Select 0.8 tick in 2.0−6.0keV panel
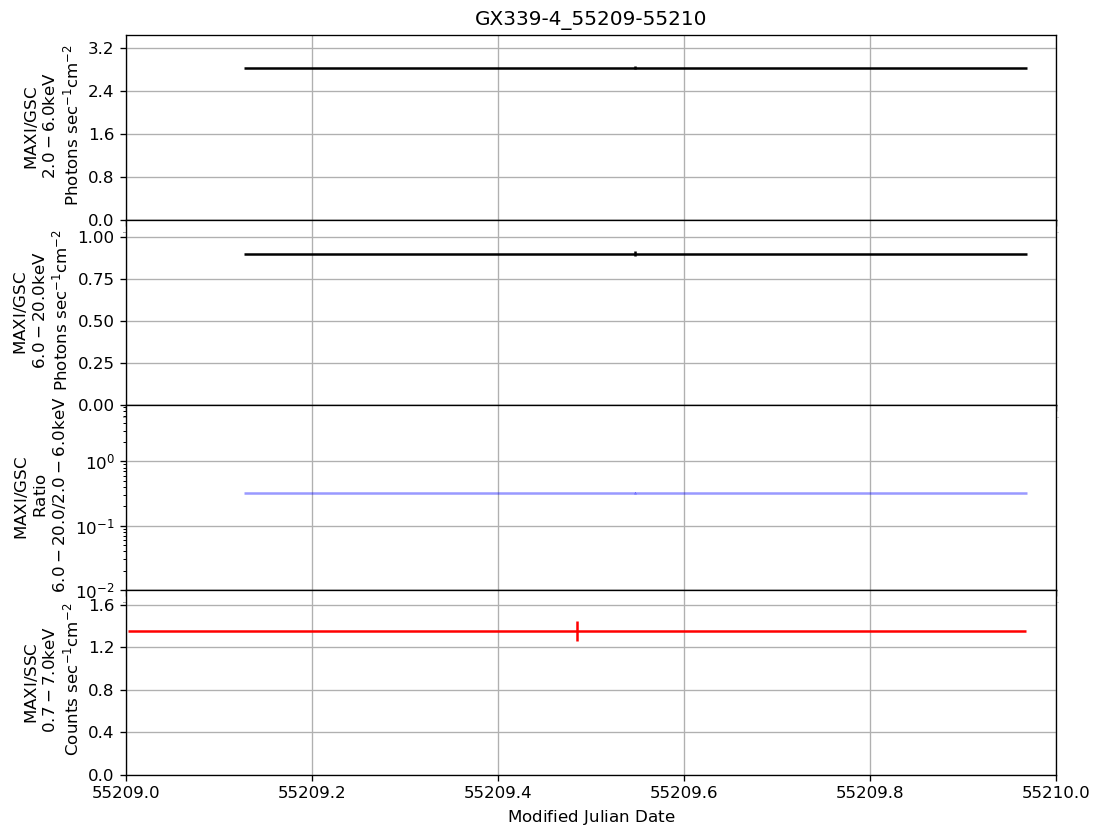Viewport: 1102px width, 839px height. tap(101, 177)
